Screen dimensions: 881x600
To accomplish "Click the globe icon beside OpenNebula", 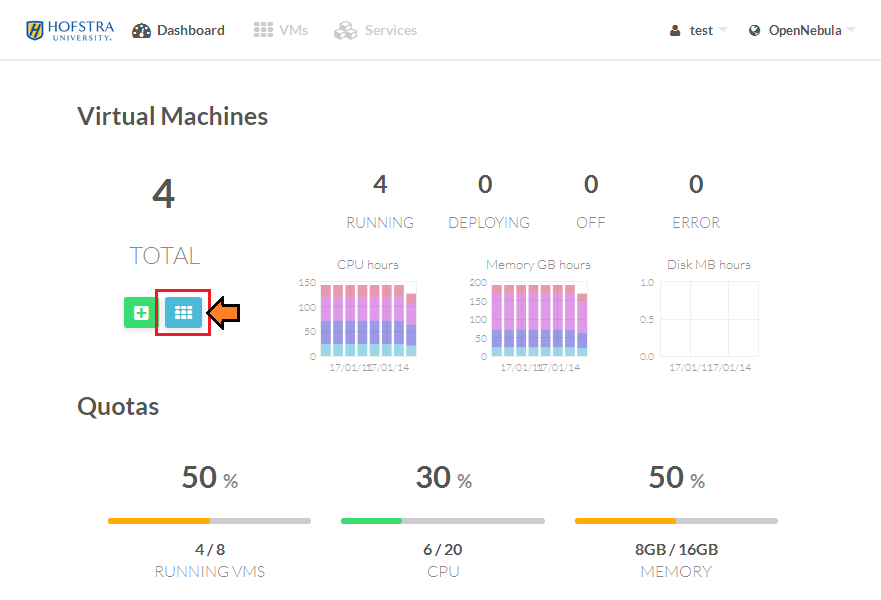I will pyautogui.click(x=755, y=31).
